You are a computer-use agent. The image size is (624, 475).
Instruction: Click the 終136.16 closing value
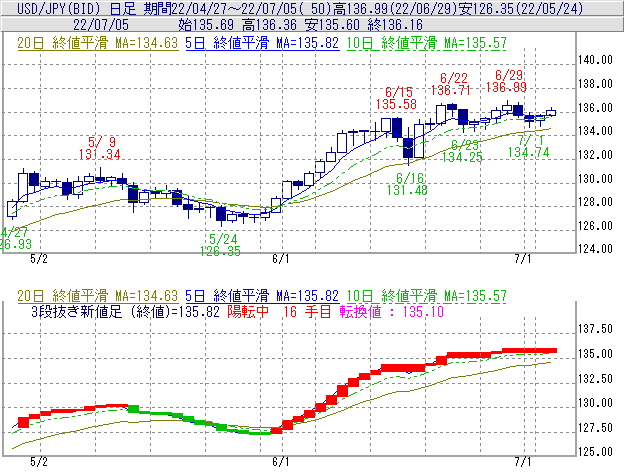click(395, 25)
